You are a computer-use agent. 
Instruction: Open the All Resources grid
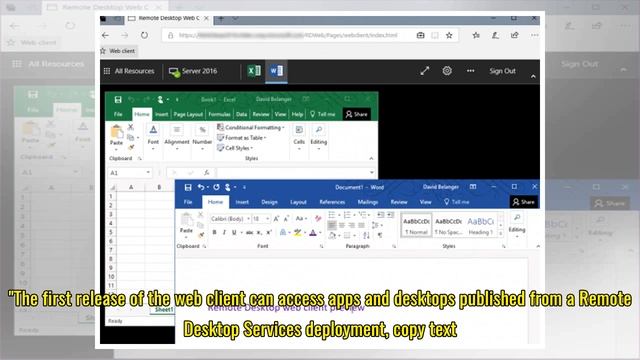pyautogui.click(x=129, y=71)
